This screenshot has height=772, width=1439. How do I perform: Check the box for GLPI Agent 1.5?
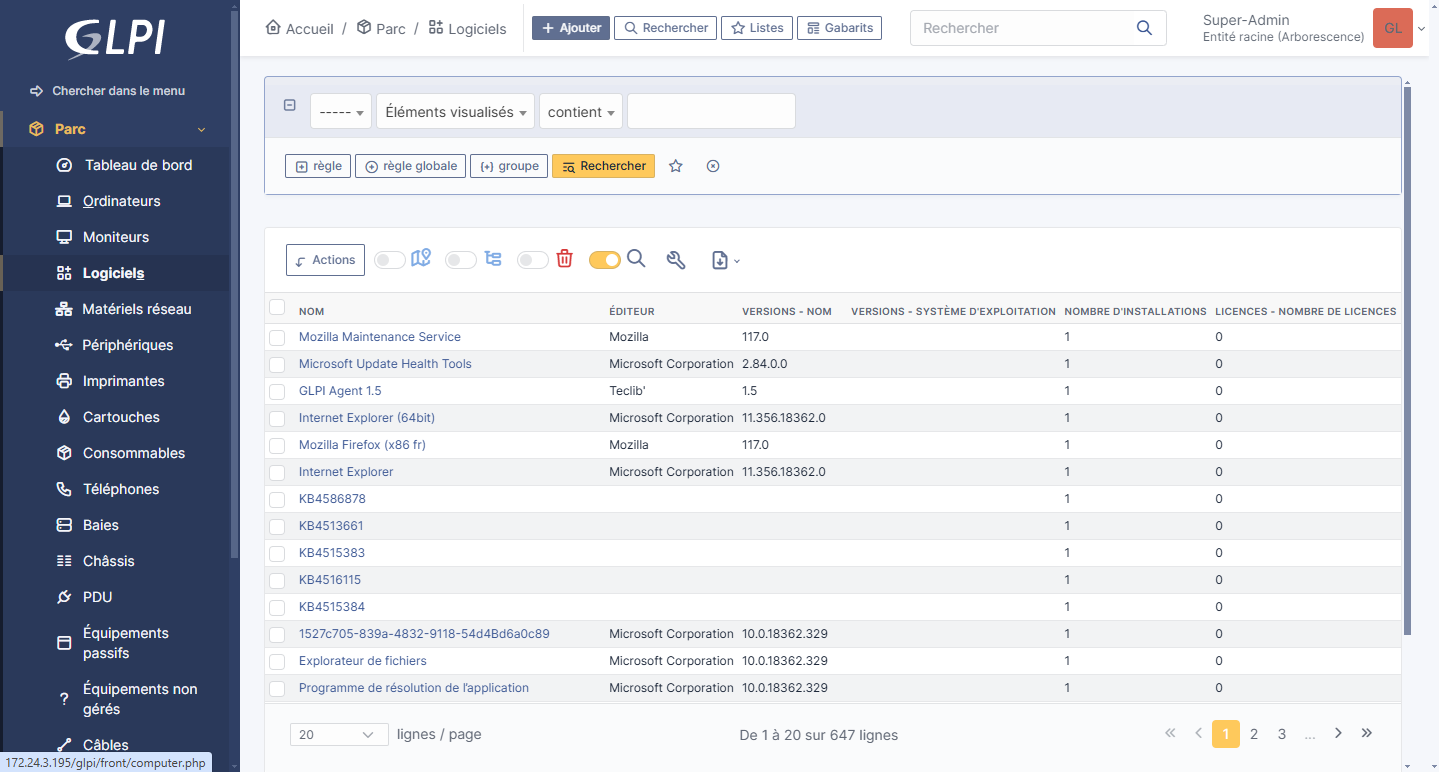point(277,391)
